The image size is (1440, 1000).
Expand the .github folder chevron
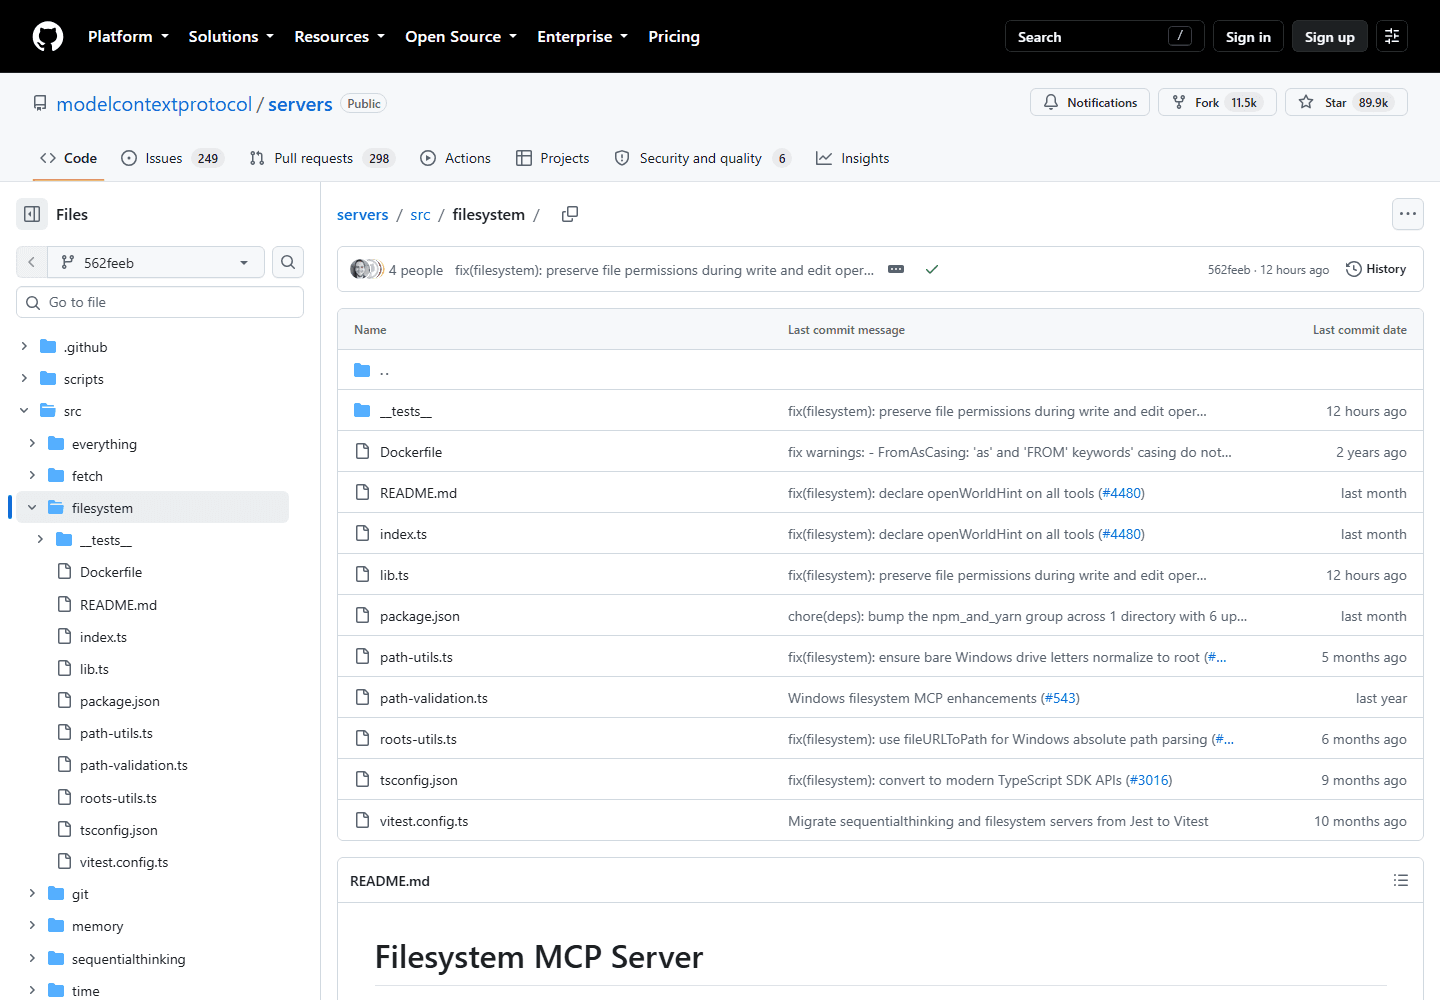(x=24, y=346)
